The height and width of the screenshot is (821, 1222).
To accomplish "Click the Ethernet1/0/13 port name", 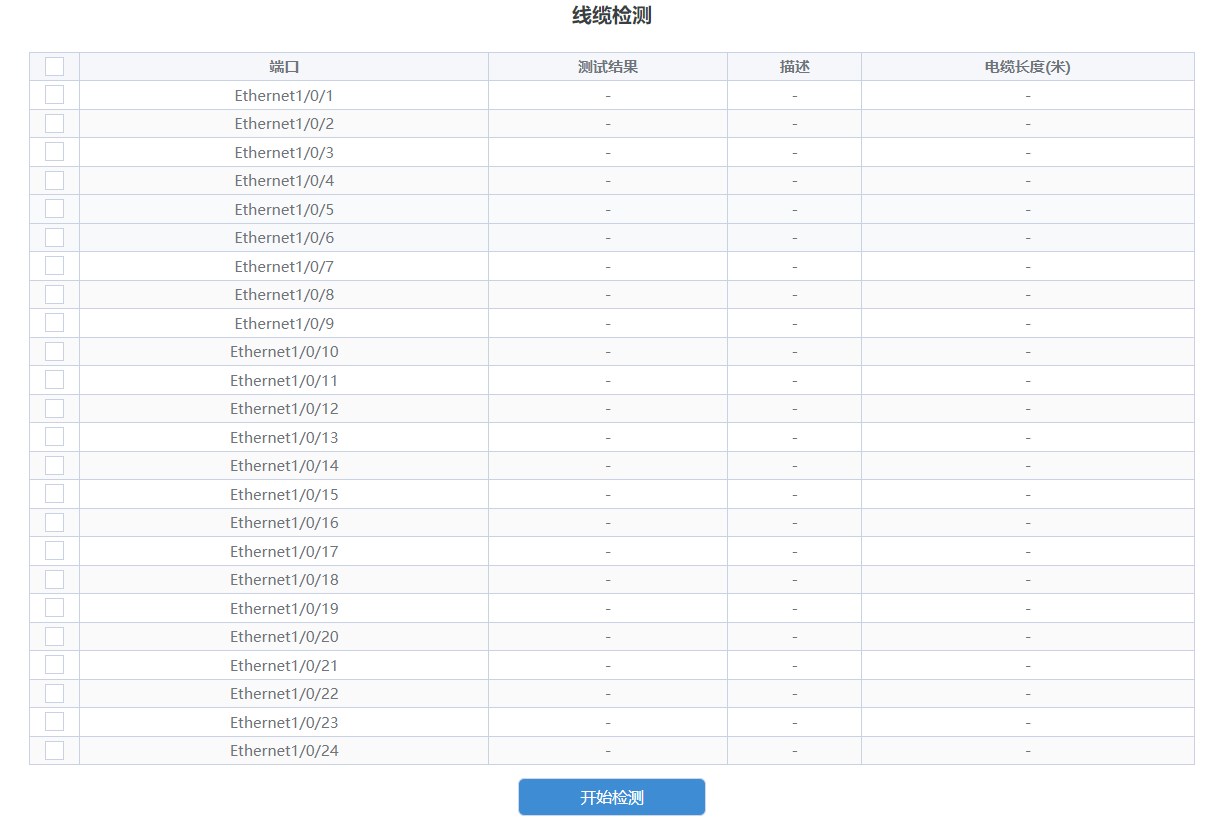I will [x=284, y=438].
